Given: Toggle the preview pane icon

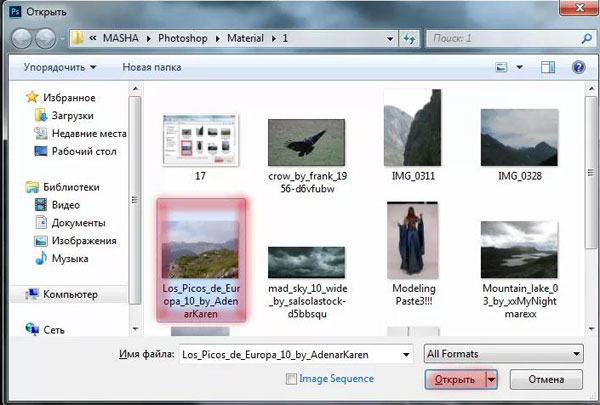Looking at the screenshot, I should 548,67.
